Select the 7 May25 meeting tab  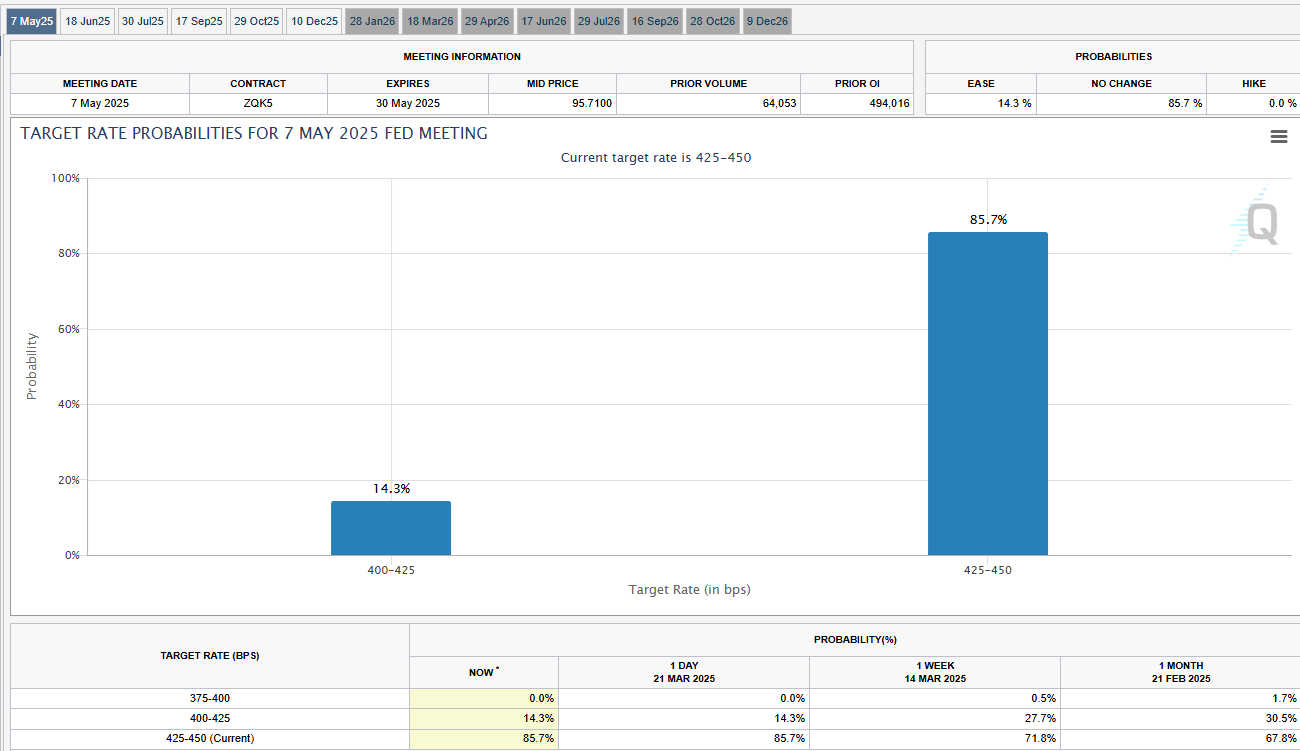point(32,21)
